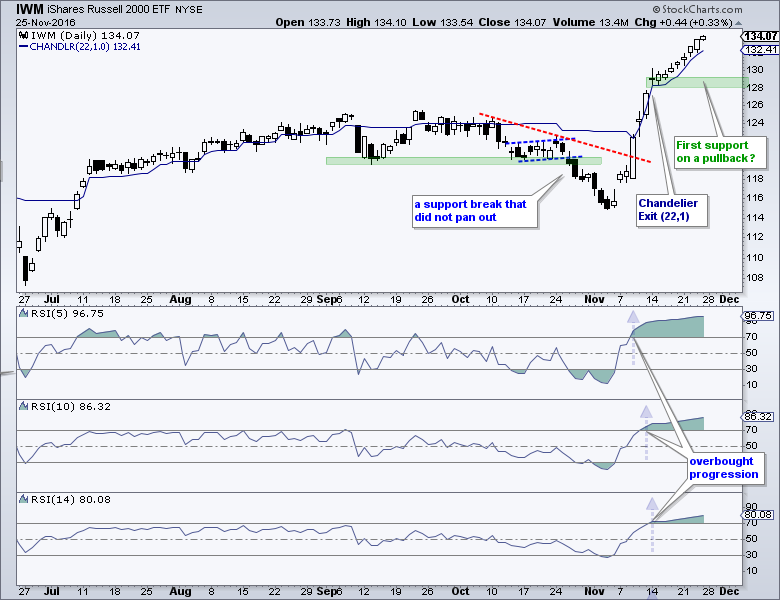Image resolution: width=780 pixels, height=600 pixels.
Task: Click the RSI(10) panel indicator icon
Action: point(23,406)
